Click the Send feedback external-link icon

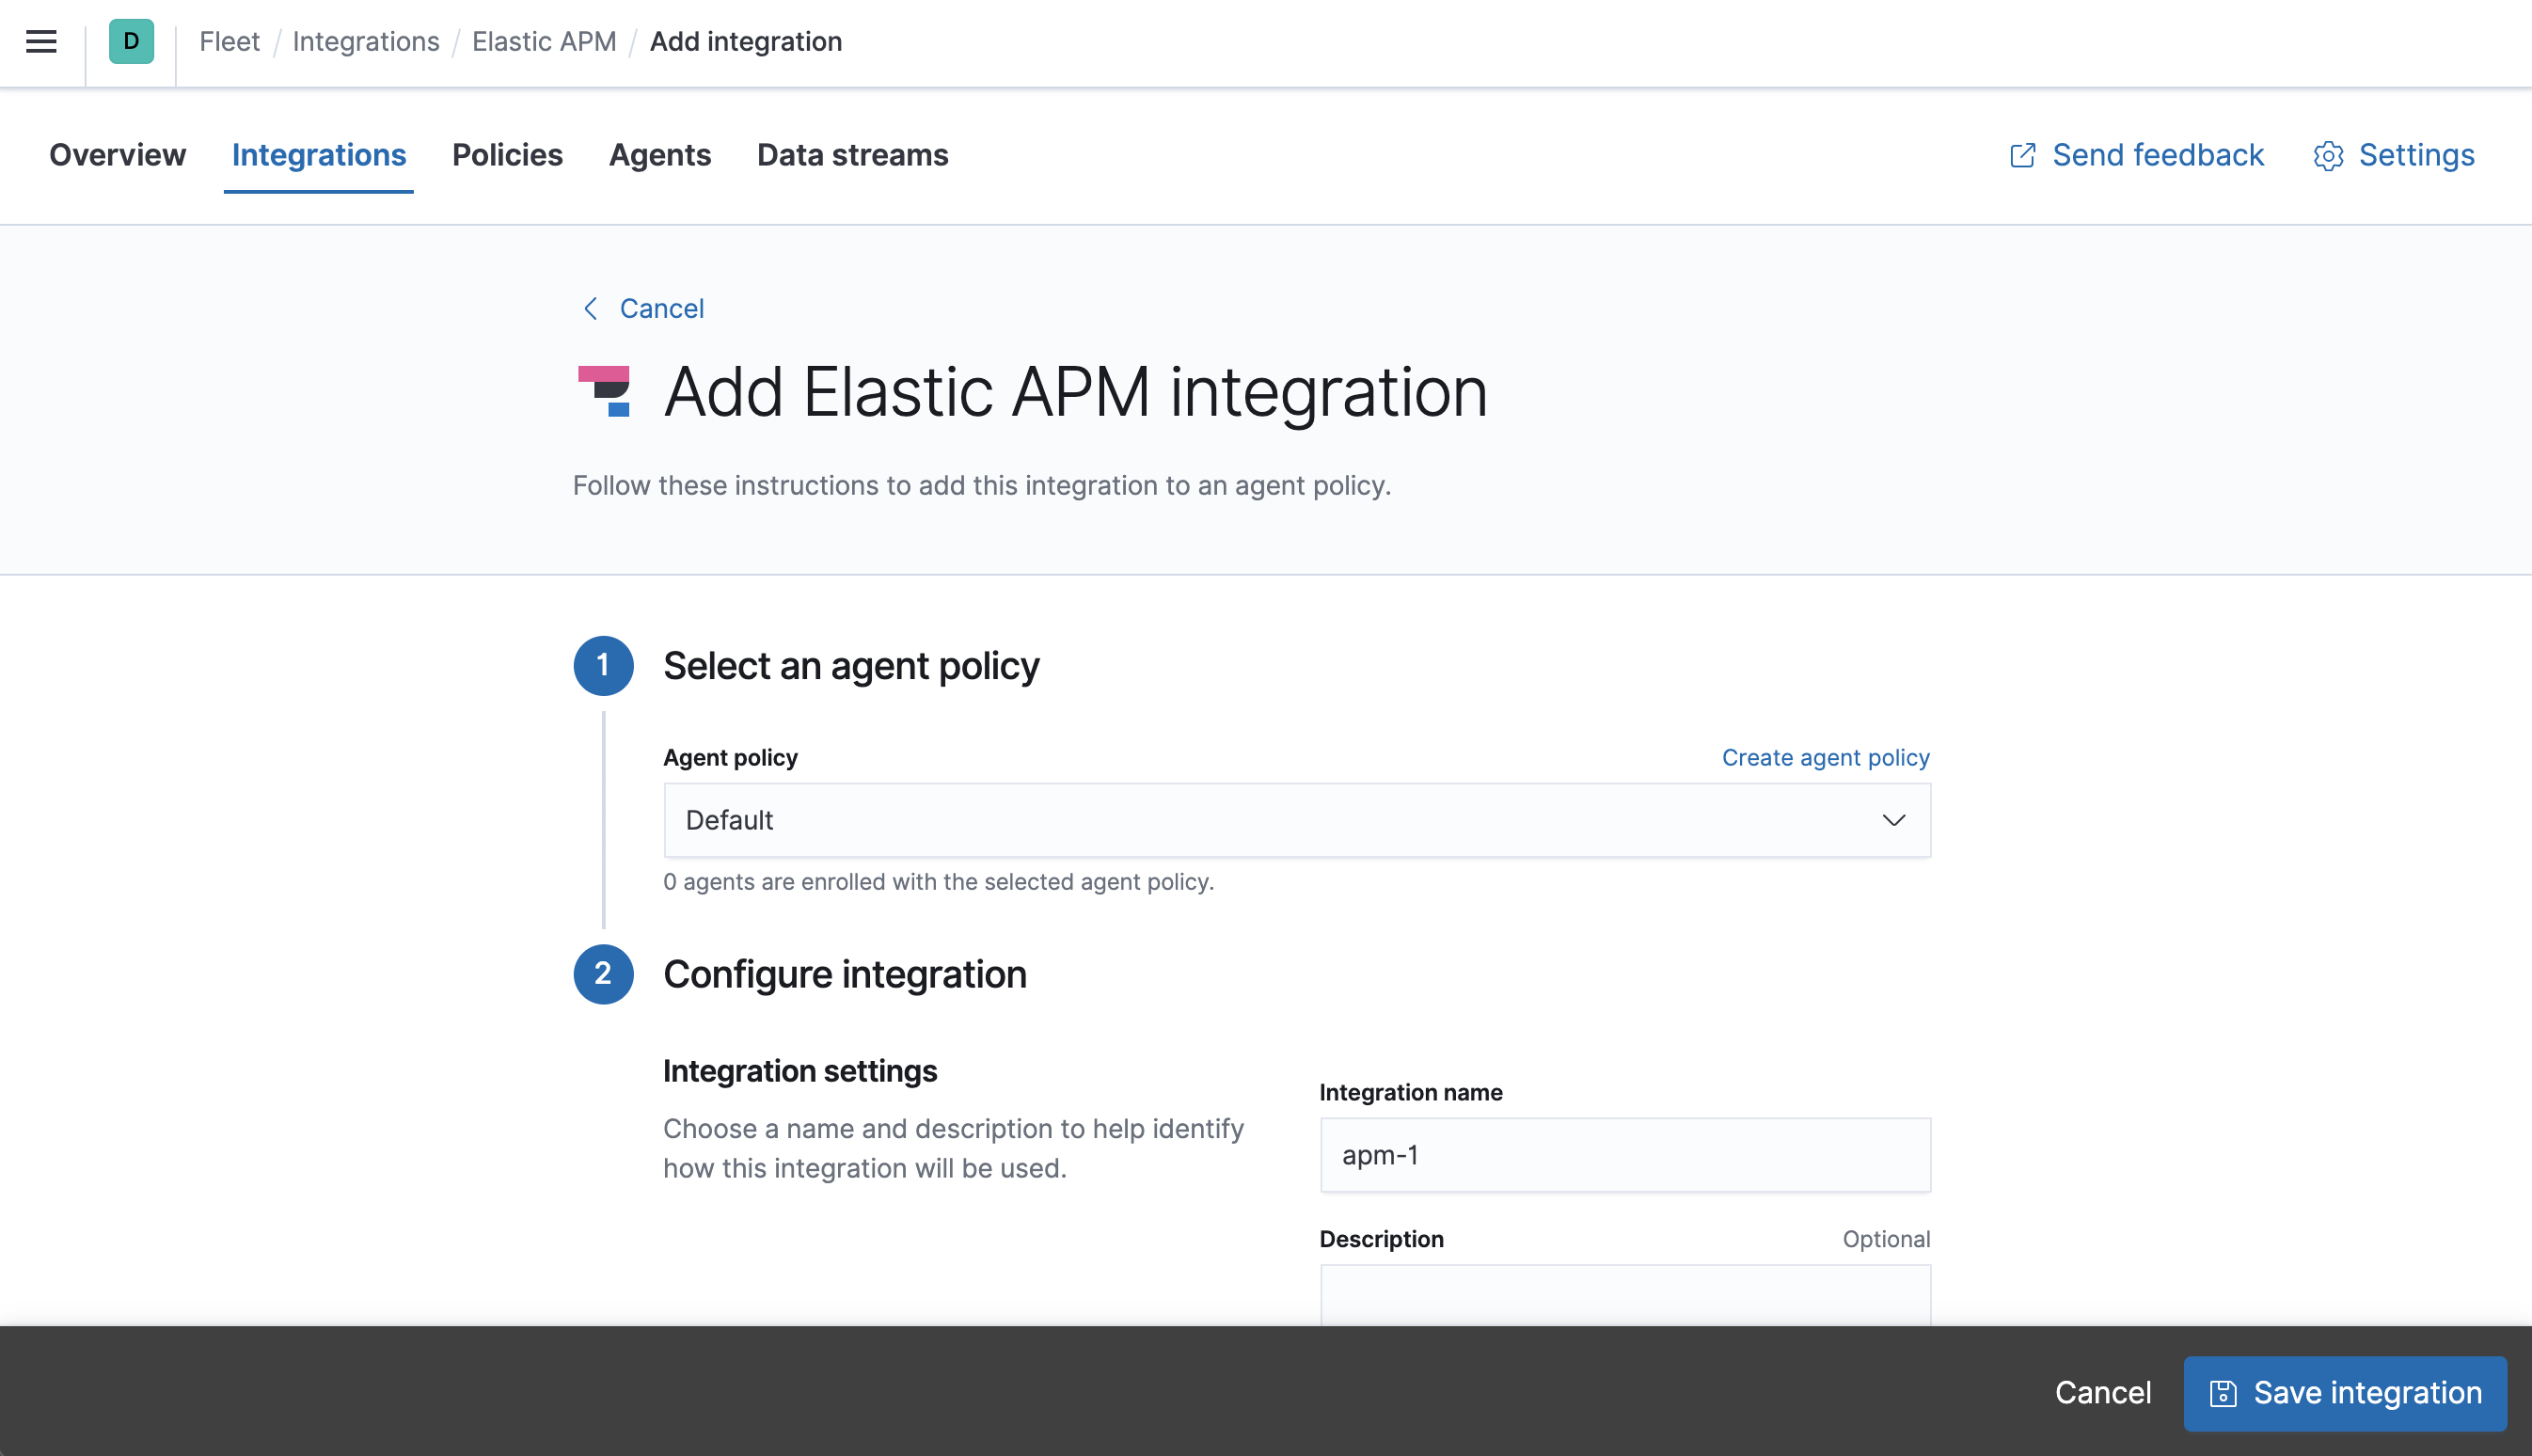[2022, 156]
